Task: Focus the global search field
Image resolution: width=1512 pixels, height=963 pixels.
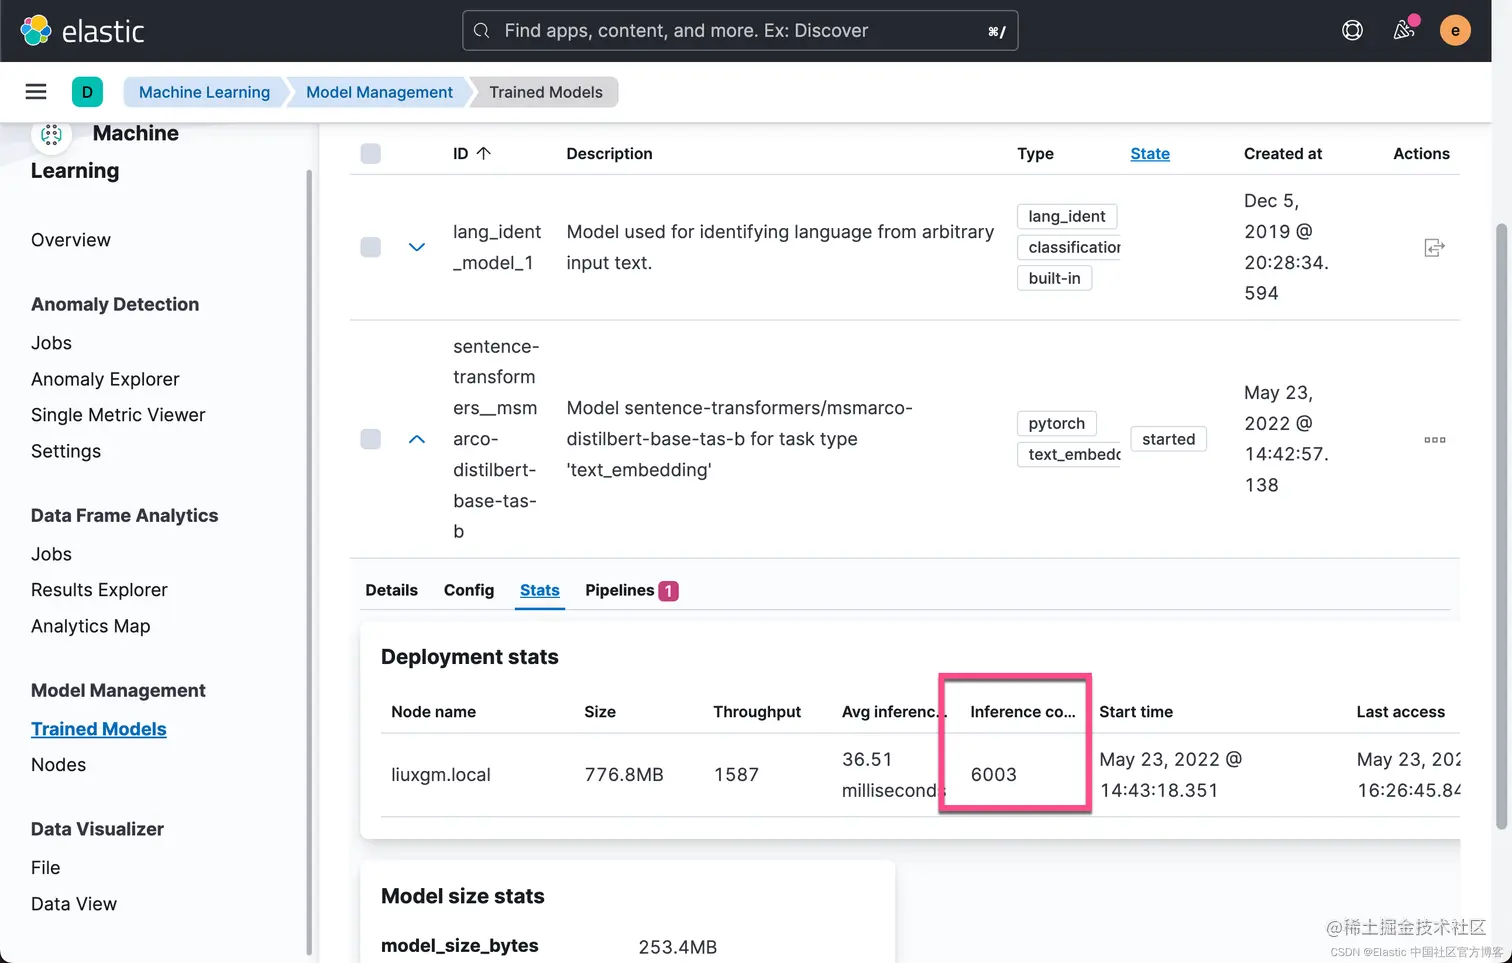Action: [x=740, y=31]
